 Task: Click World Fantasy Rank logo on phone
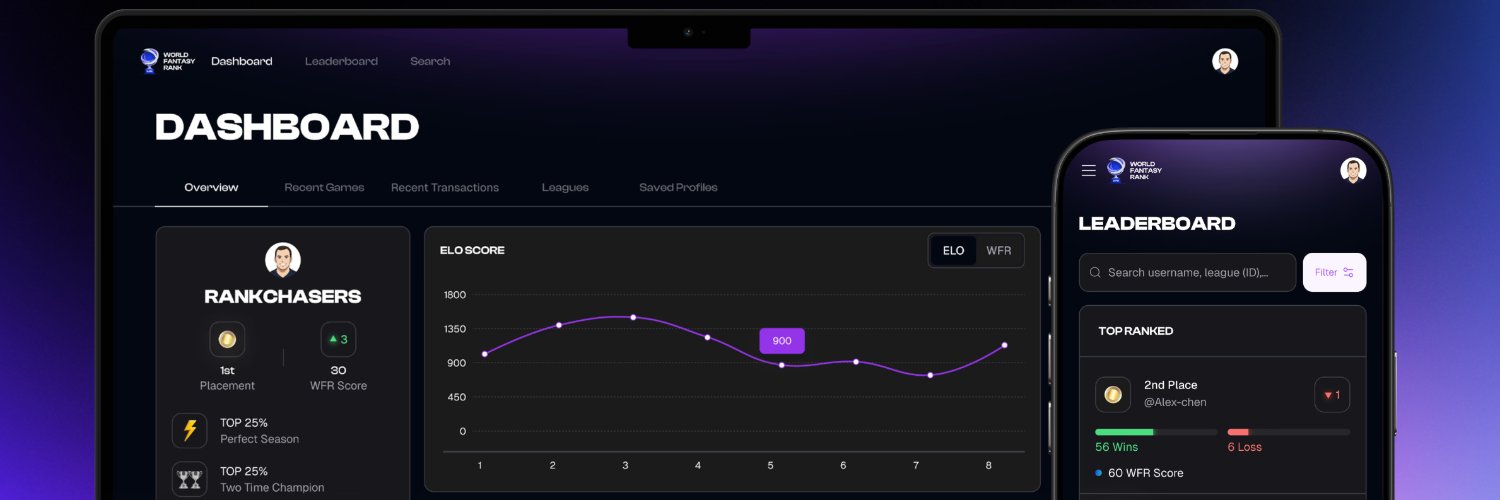click(x=1134, y=171)
